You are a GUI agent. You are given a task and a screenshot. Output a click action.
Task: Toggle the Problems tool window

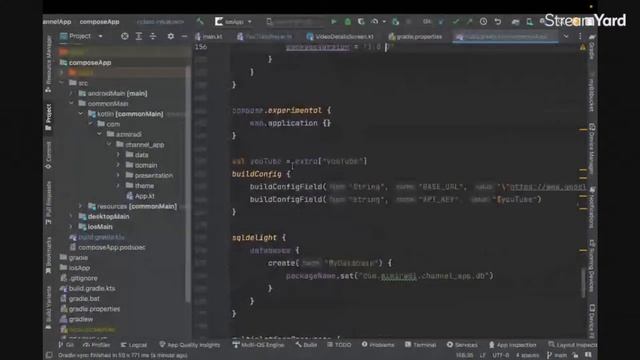coord(378,345)
